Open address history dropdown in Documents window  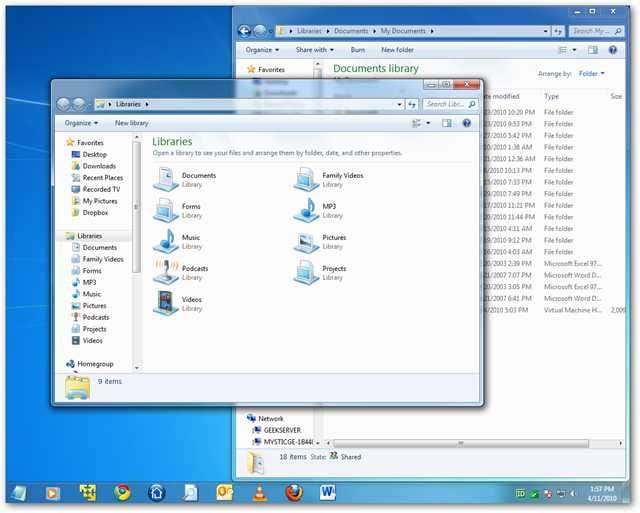coord(545,31)
